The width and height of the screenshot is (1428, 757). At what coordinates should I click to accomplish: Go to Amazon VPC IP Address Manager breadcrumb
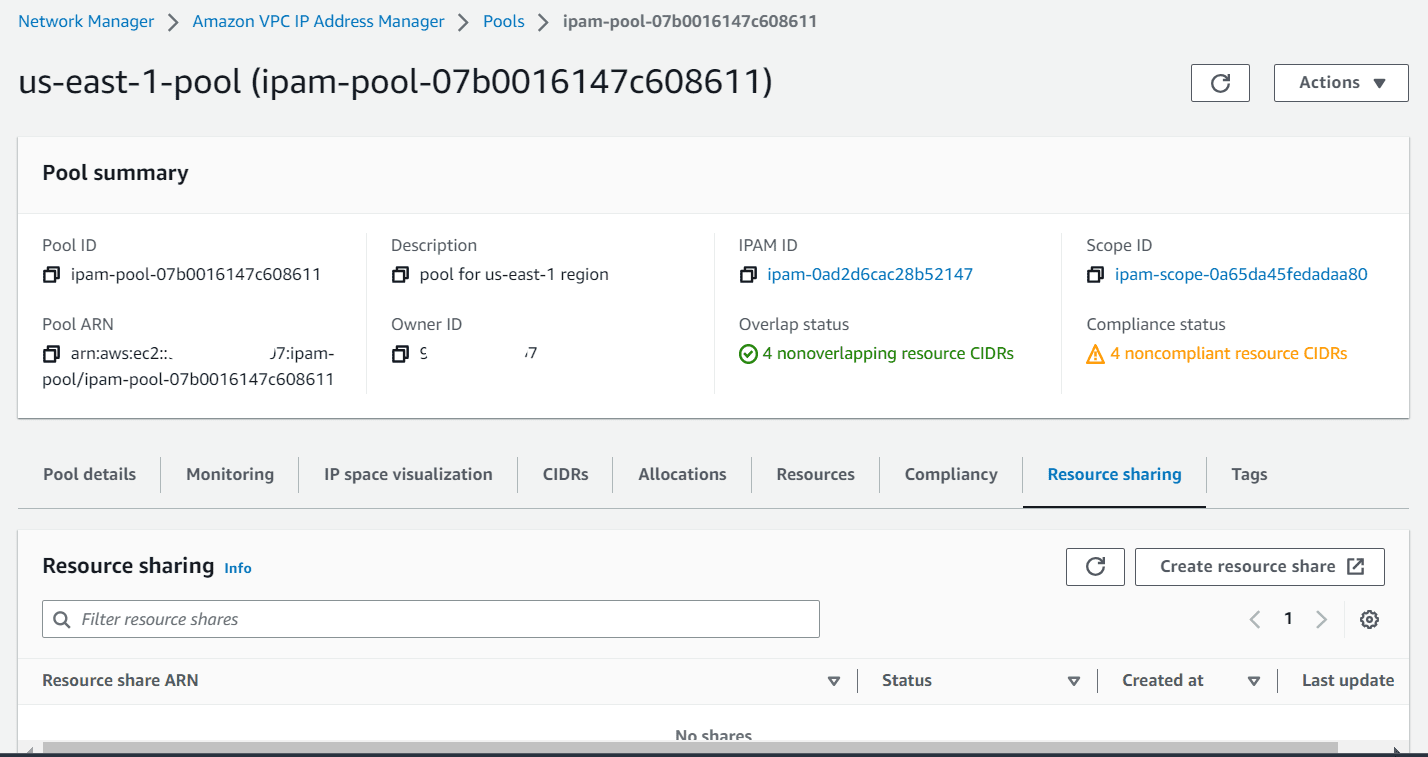318,22
